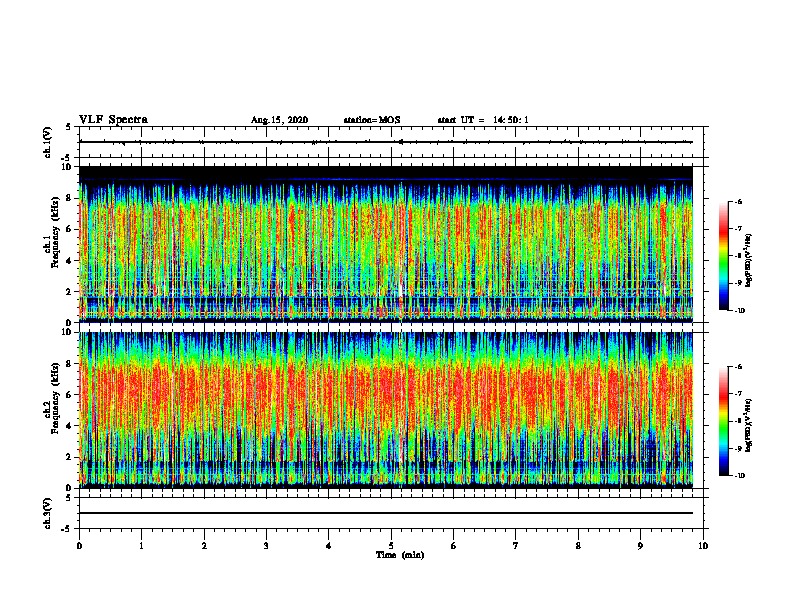
Task: Click time axis tick label '1'
Action: [x=141, y=546]
